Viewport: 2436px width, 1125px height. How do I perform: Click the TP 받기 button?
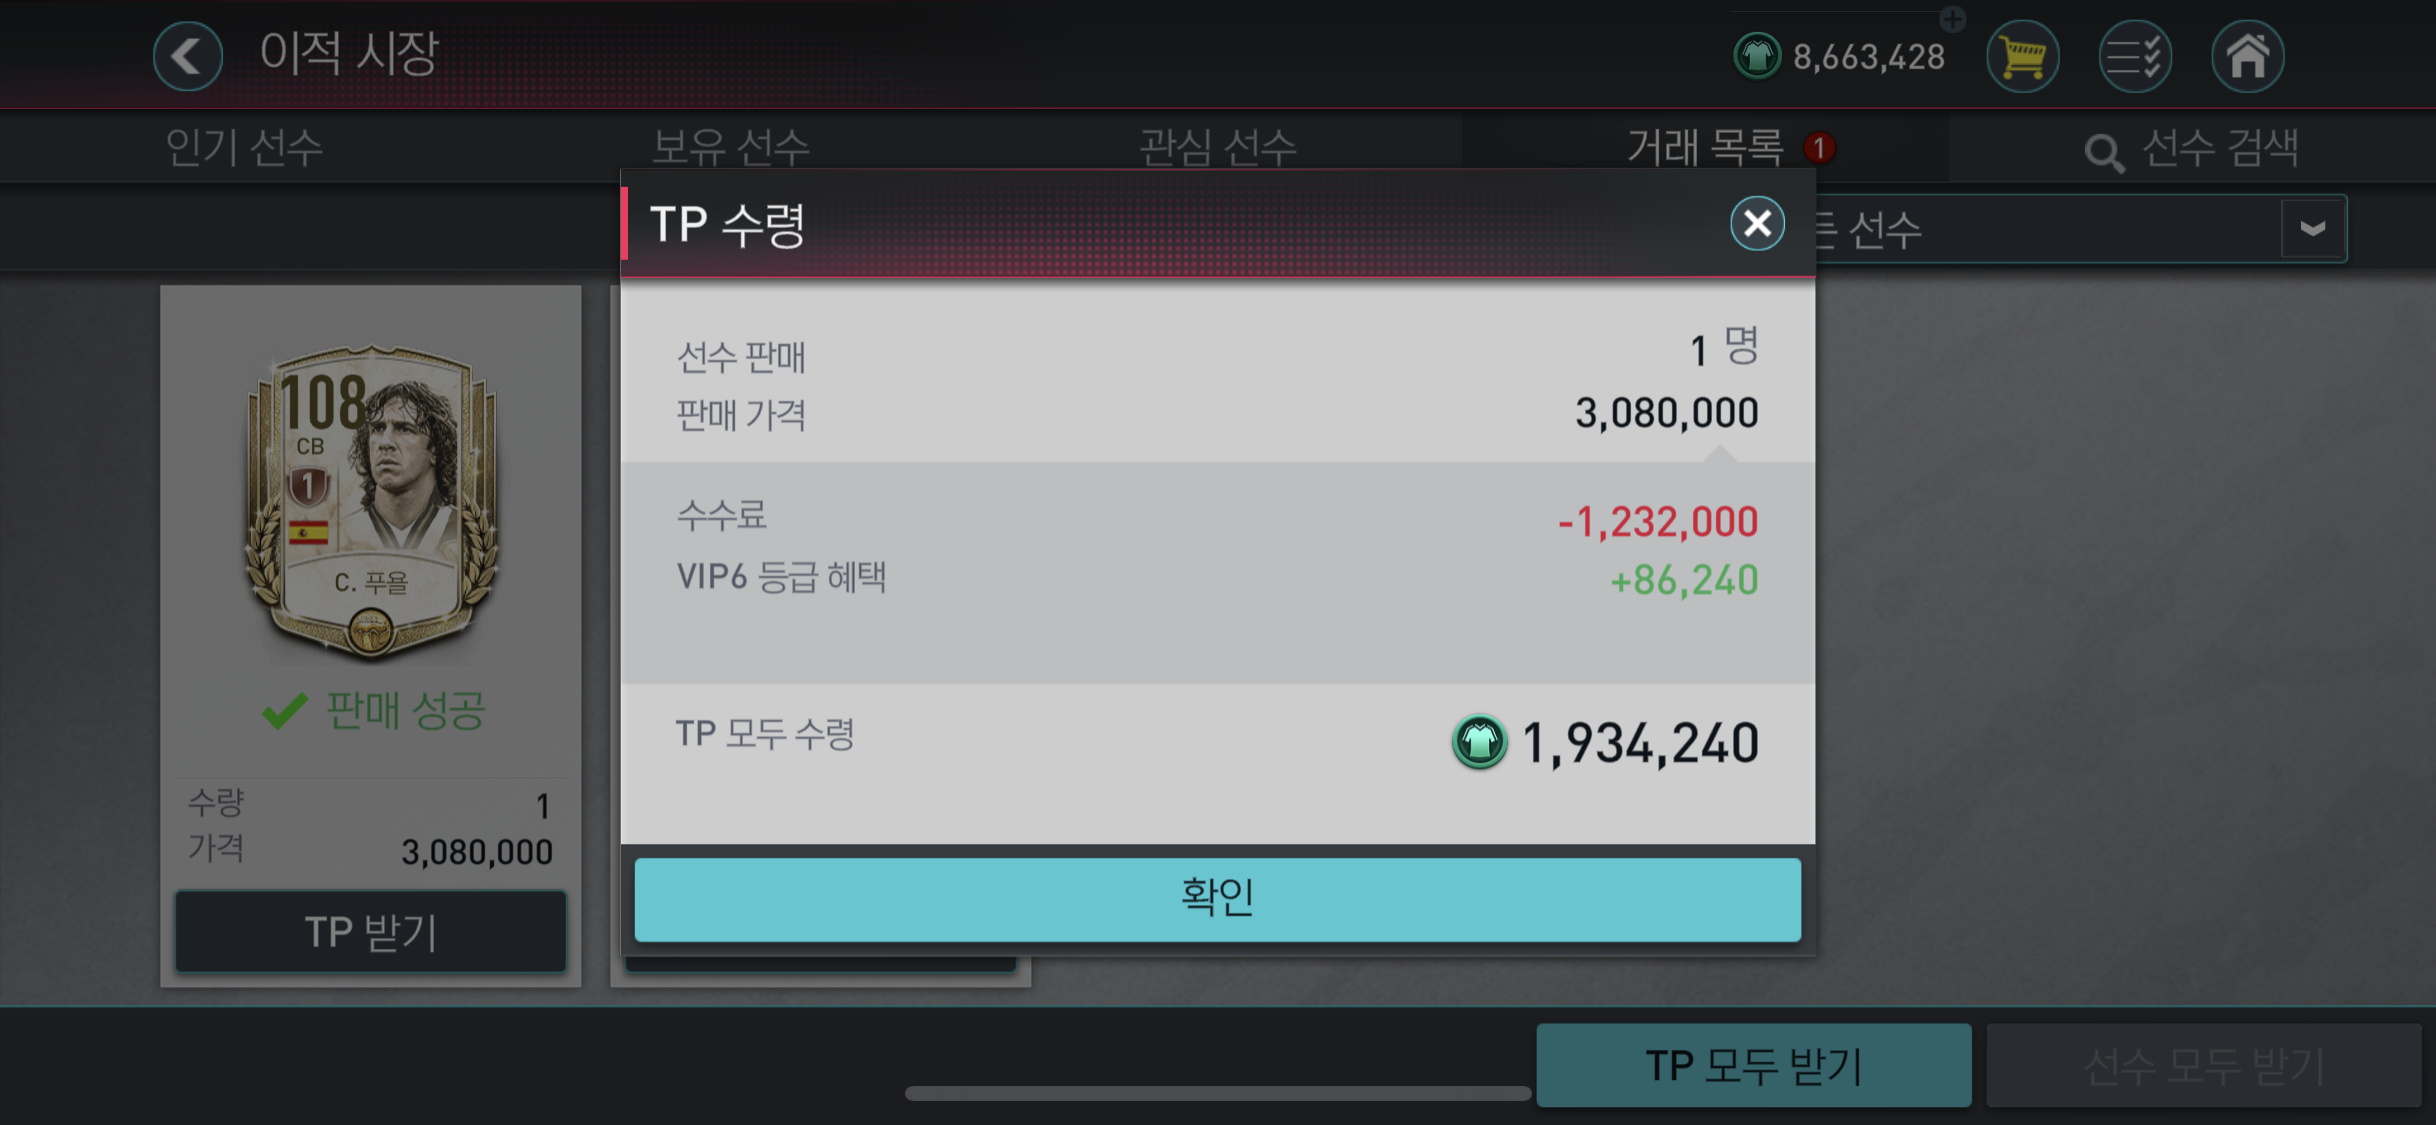click(x=371, y=931)
